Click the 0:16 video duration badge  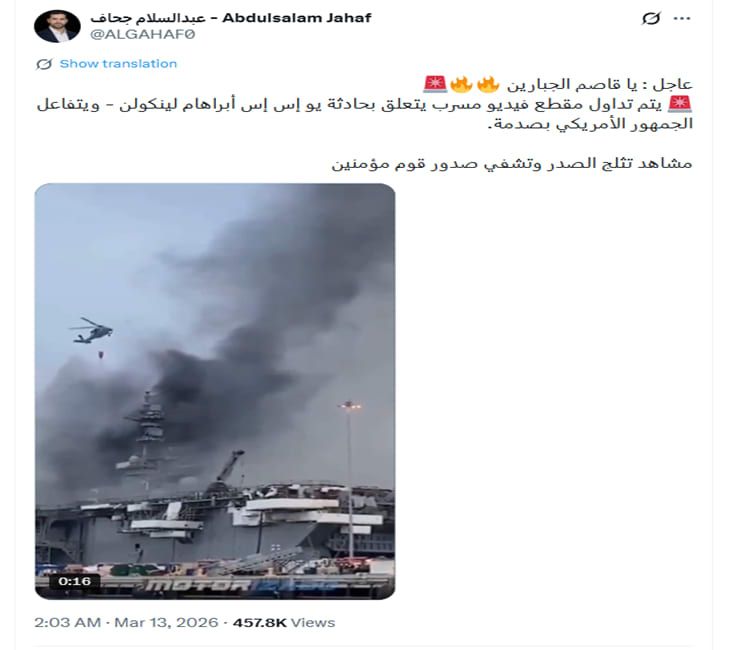click(75, 581)
